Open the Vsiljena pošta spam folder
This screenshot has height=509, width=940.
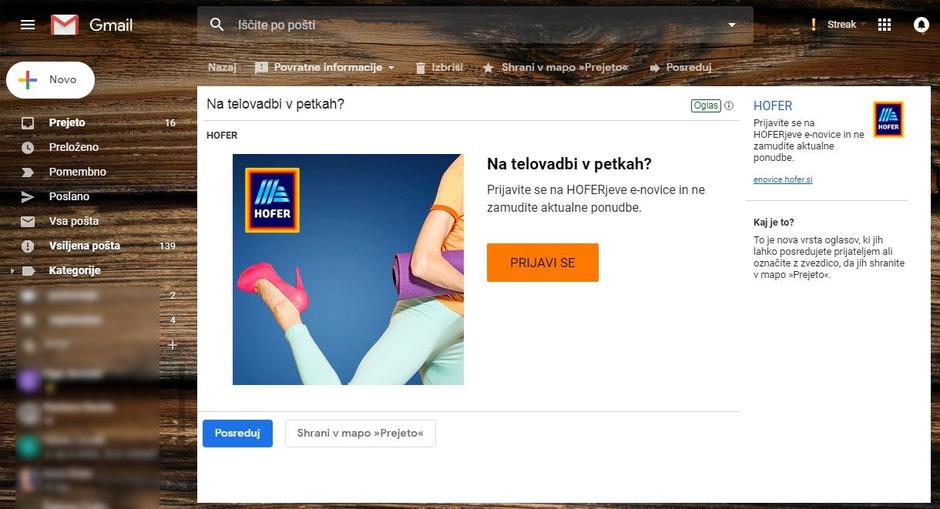click(x=85, y=245)
